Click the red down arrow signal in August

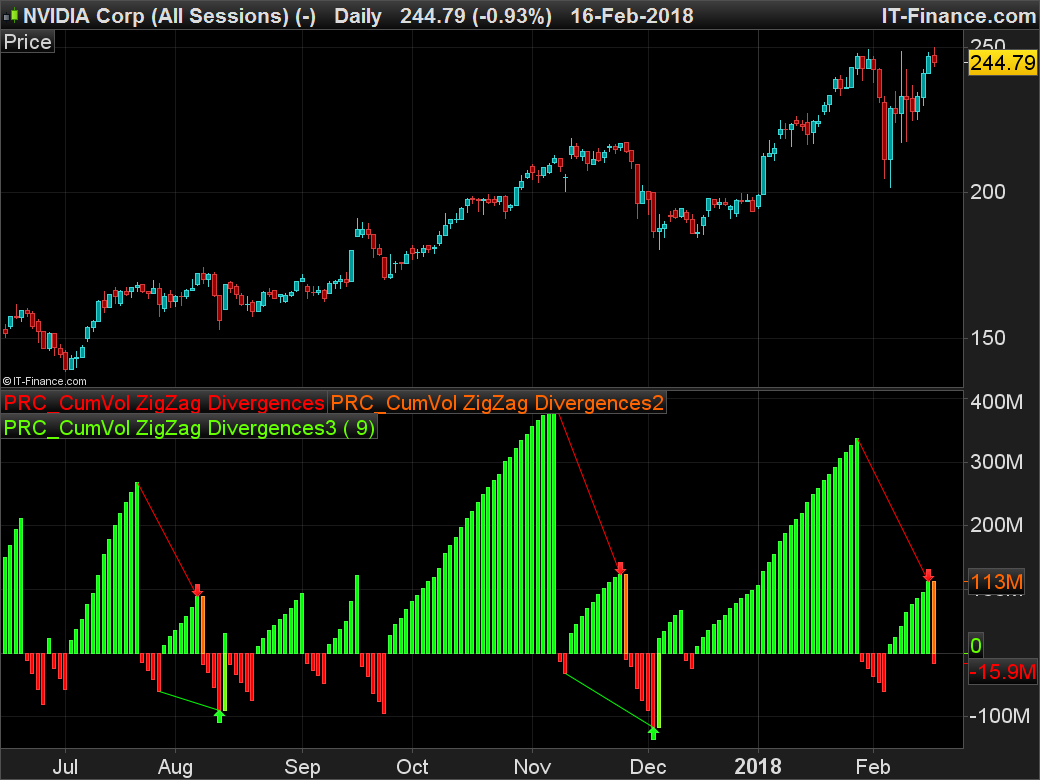198,590
